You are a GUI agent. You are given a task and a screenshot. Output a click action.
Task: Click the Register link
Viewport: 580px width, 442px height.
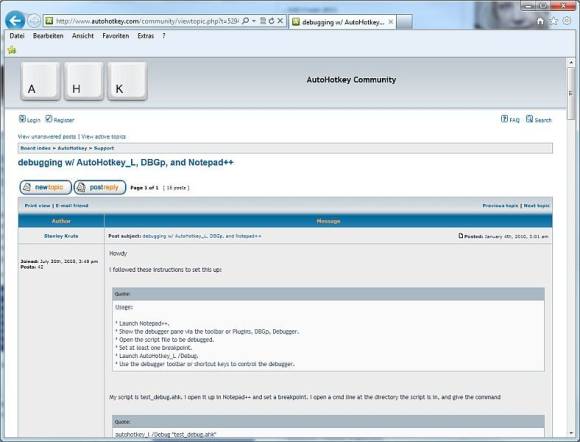60,119
